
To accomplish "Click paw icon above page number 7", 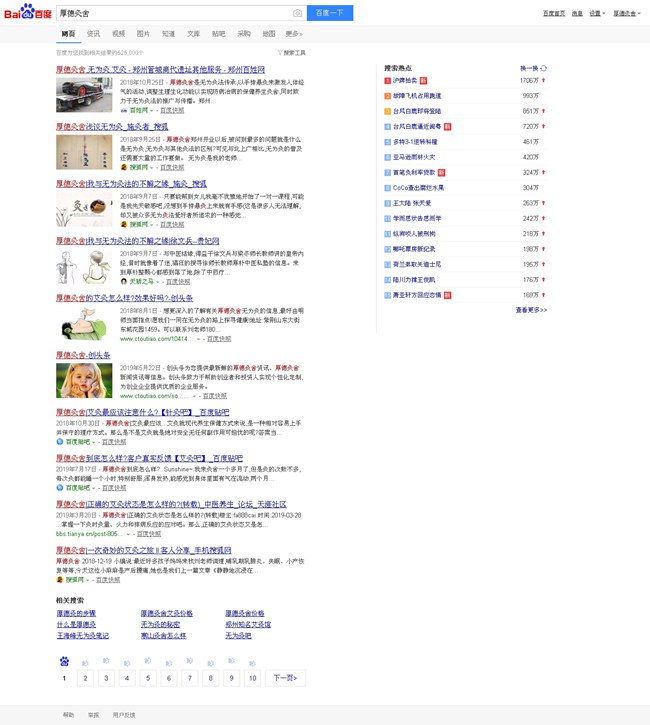I will [x=190, y=660].
